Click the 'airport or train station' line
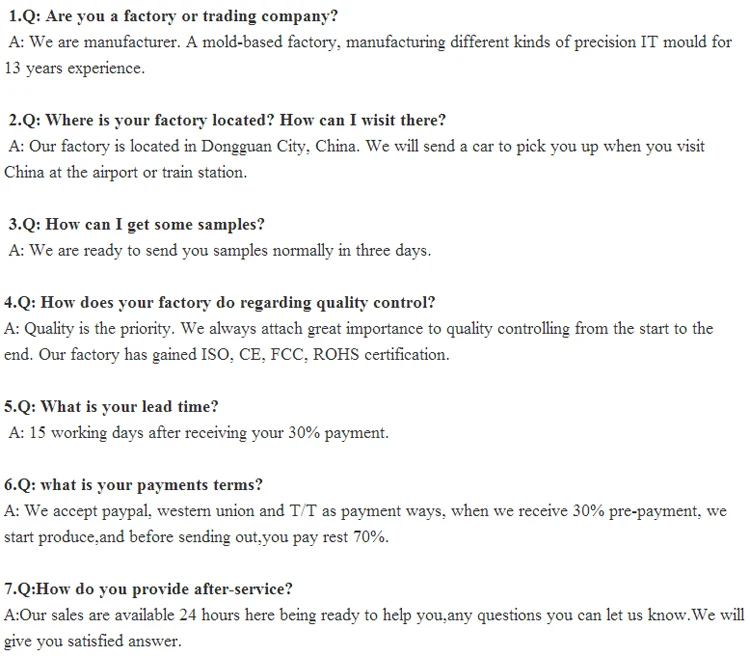Viewport: 750px width, 656px height. [125, 172]
